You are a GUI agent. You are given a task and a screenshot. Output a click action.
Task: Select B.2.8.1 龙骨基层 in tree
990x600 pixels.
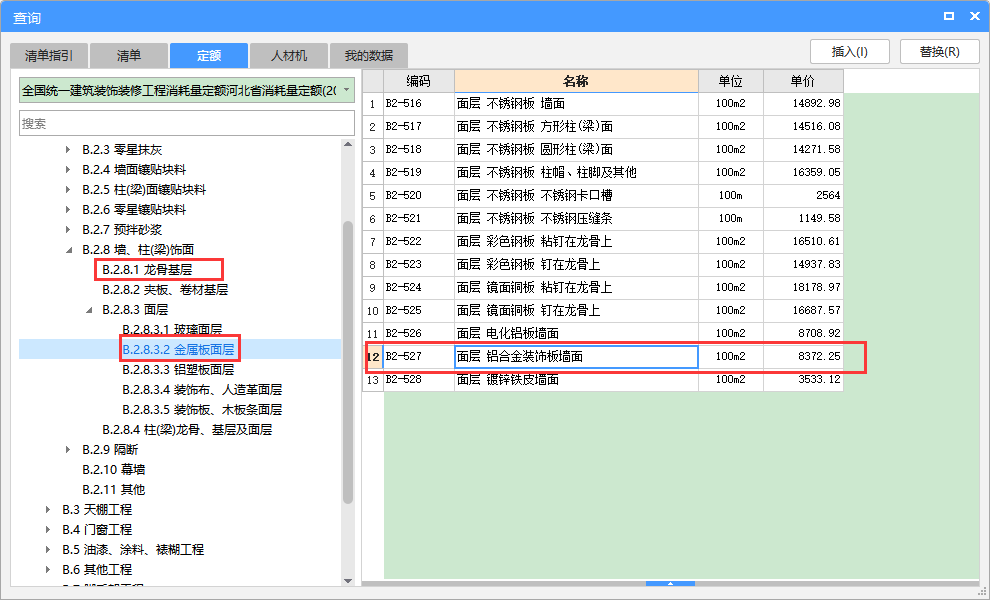coord(147,270)
